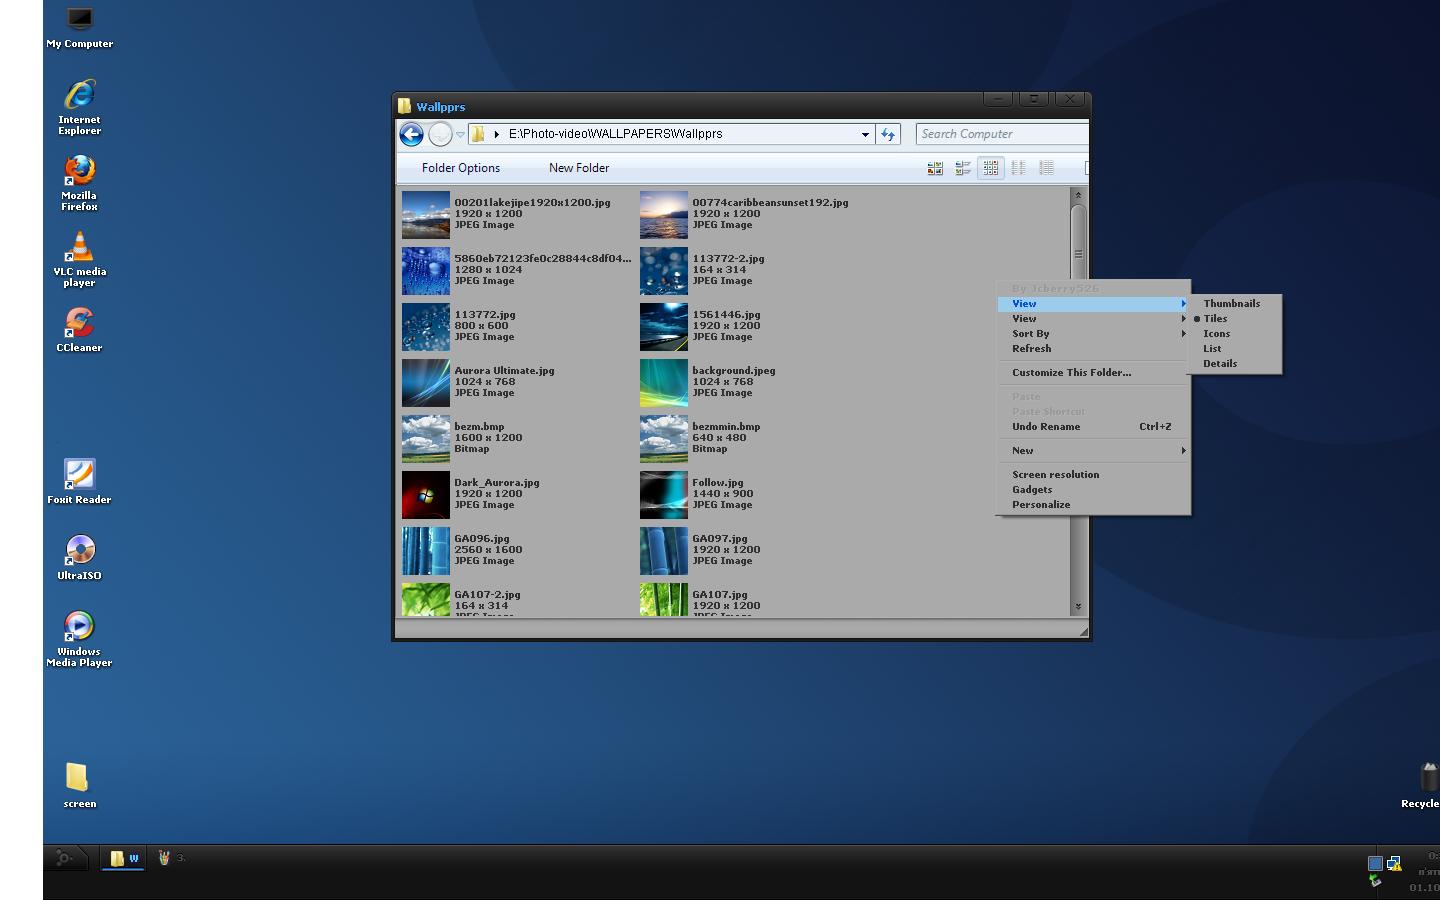
Task: Open the address bar path dropdown arrow
Action: point(865,134)
